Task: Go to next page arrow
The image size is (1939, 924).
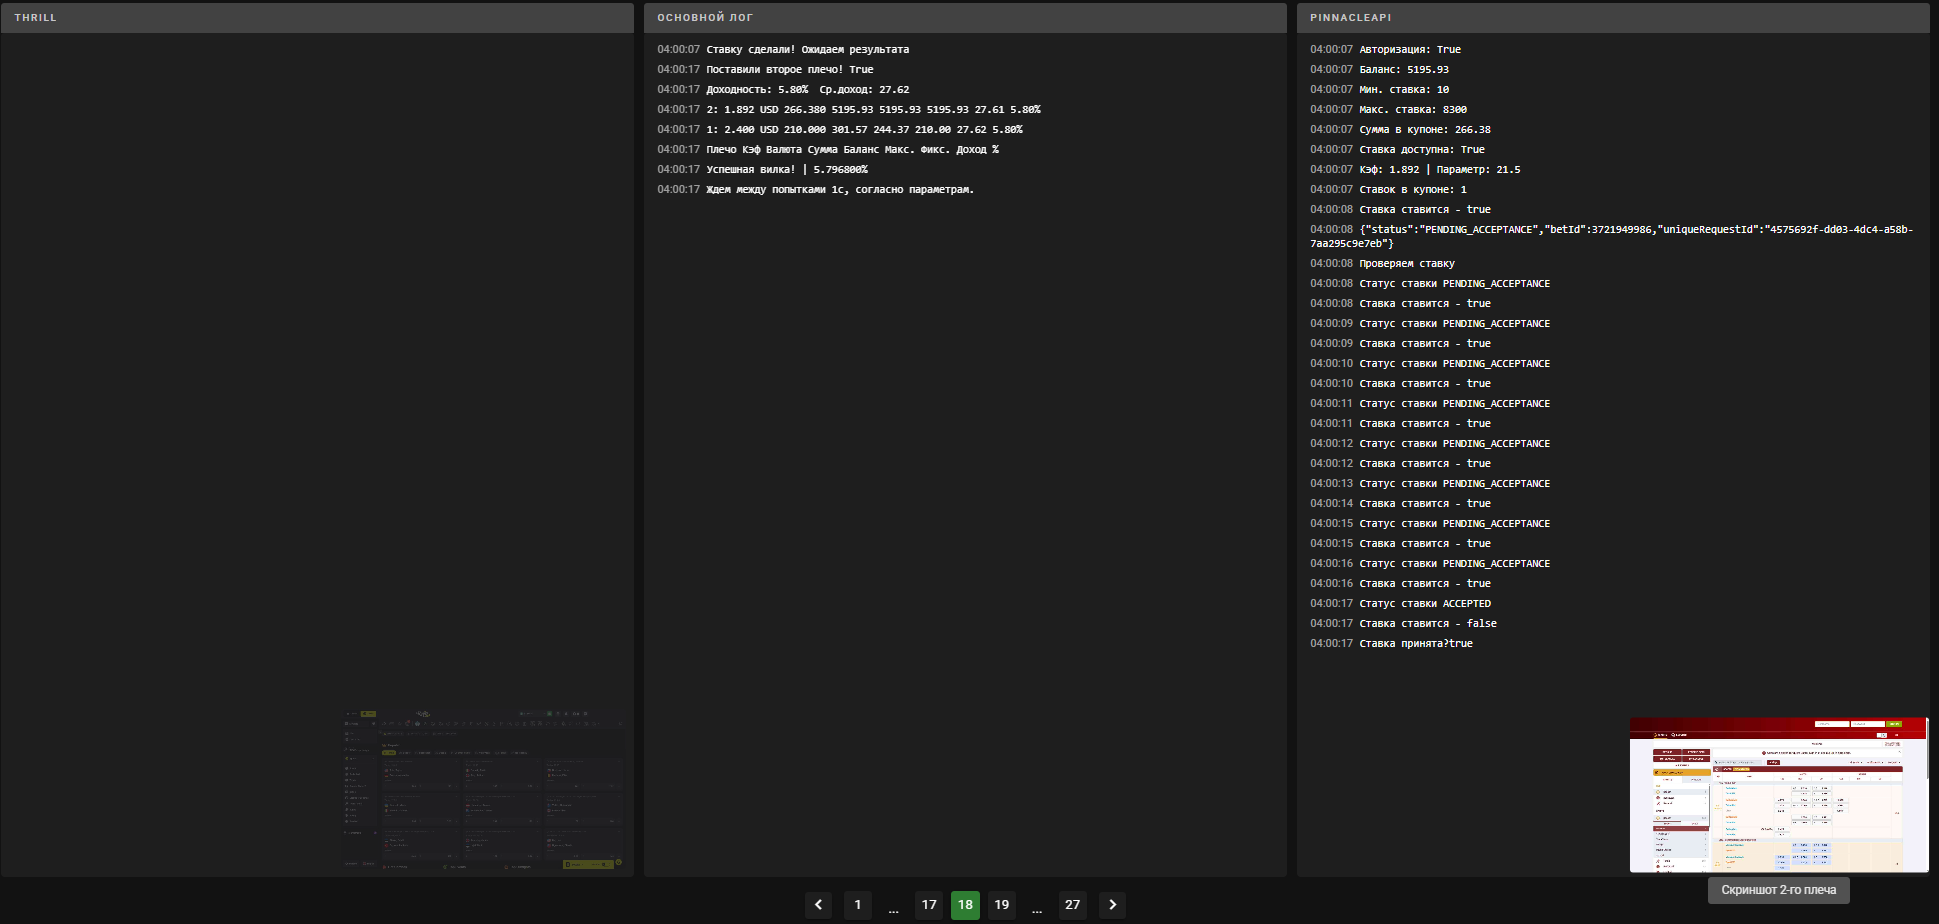Action: coord(1112,905)
